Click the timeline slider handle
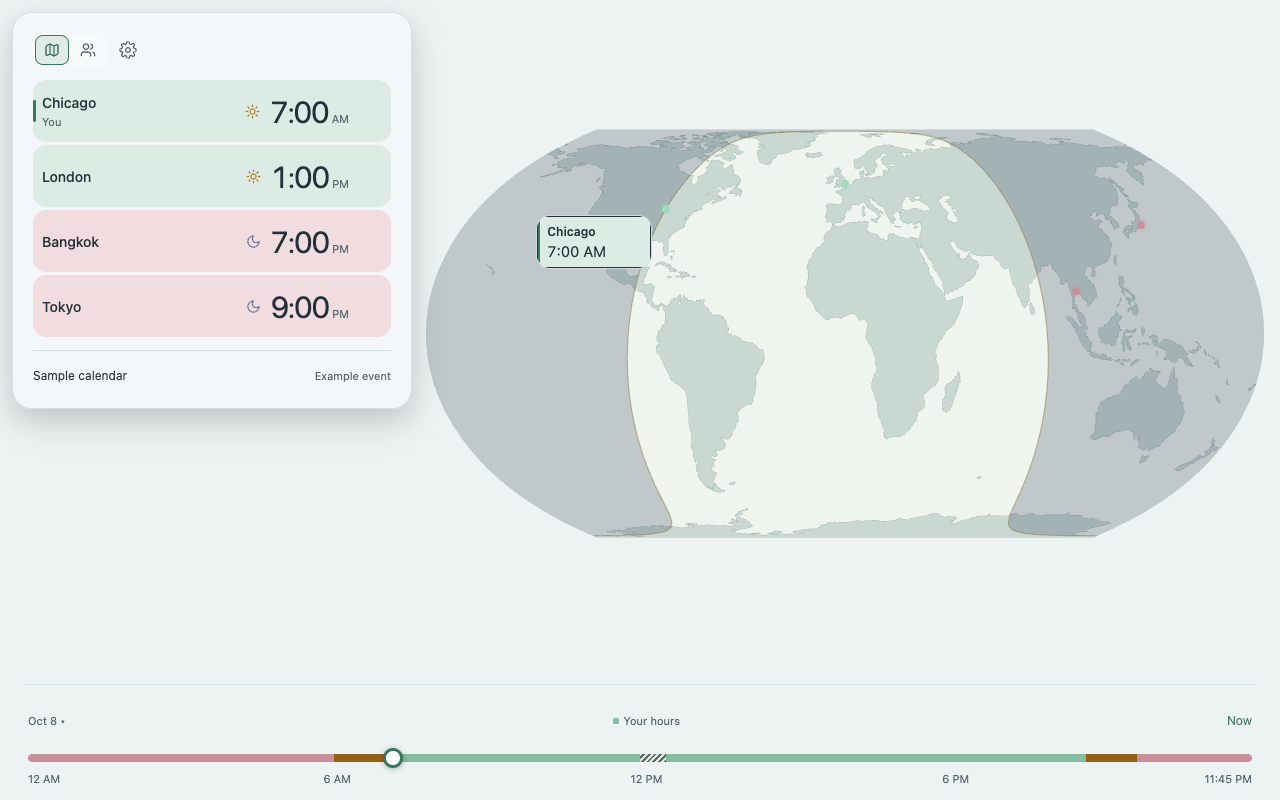 tap(393, 758)
